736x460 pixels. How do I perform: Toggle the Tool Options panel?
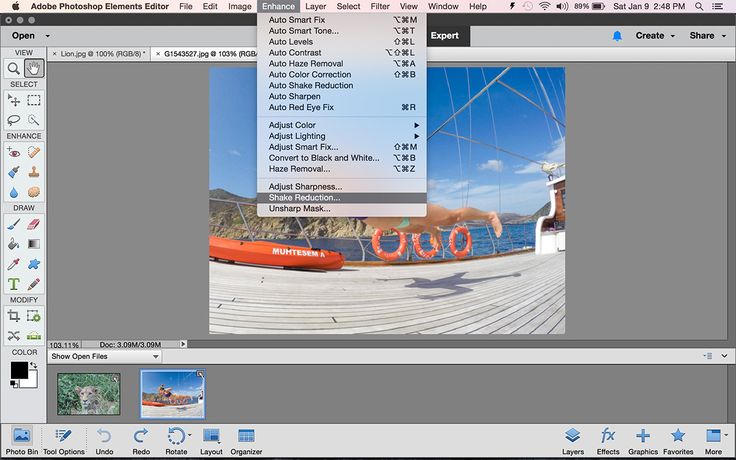(x=64, y=441)
